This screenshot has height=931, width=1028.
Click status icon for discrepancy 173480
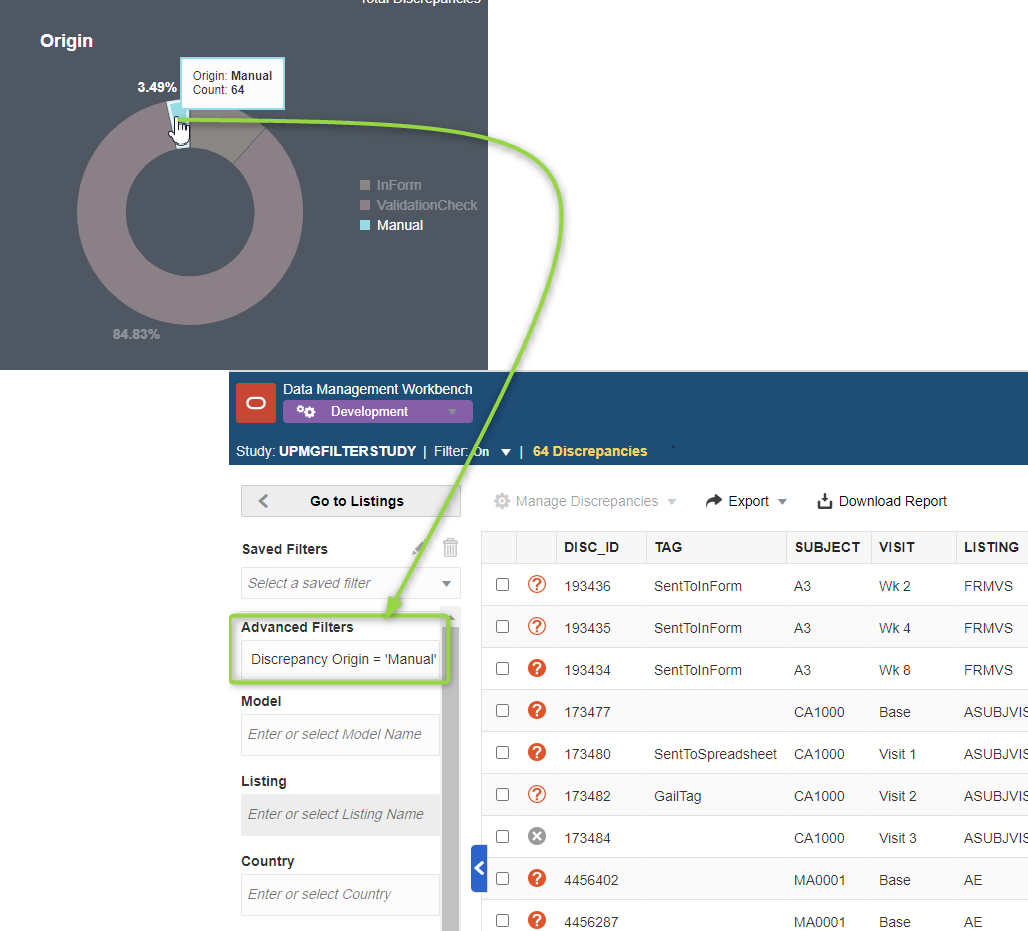(537, 752)
